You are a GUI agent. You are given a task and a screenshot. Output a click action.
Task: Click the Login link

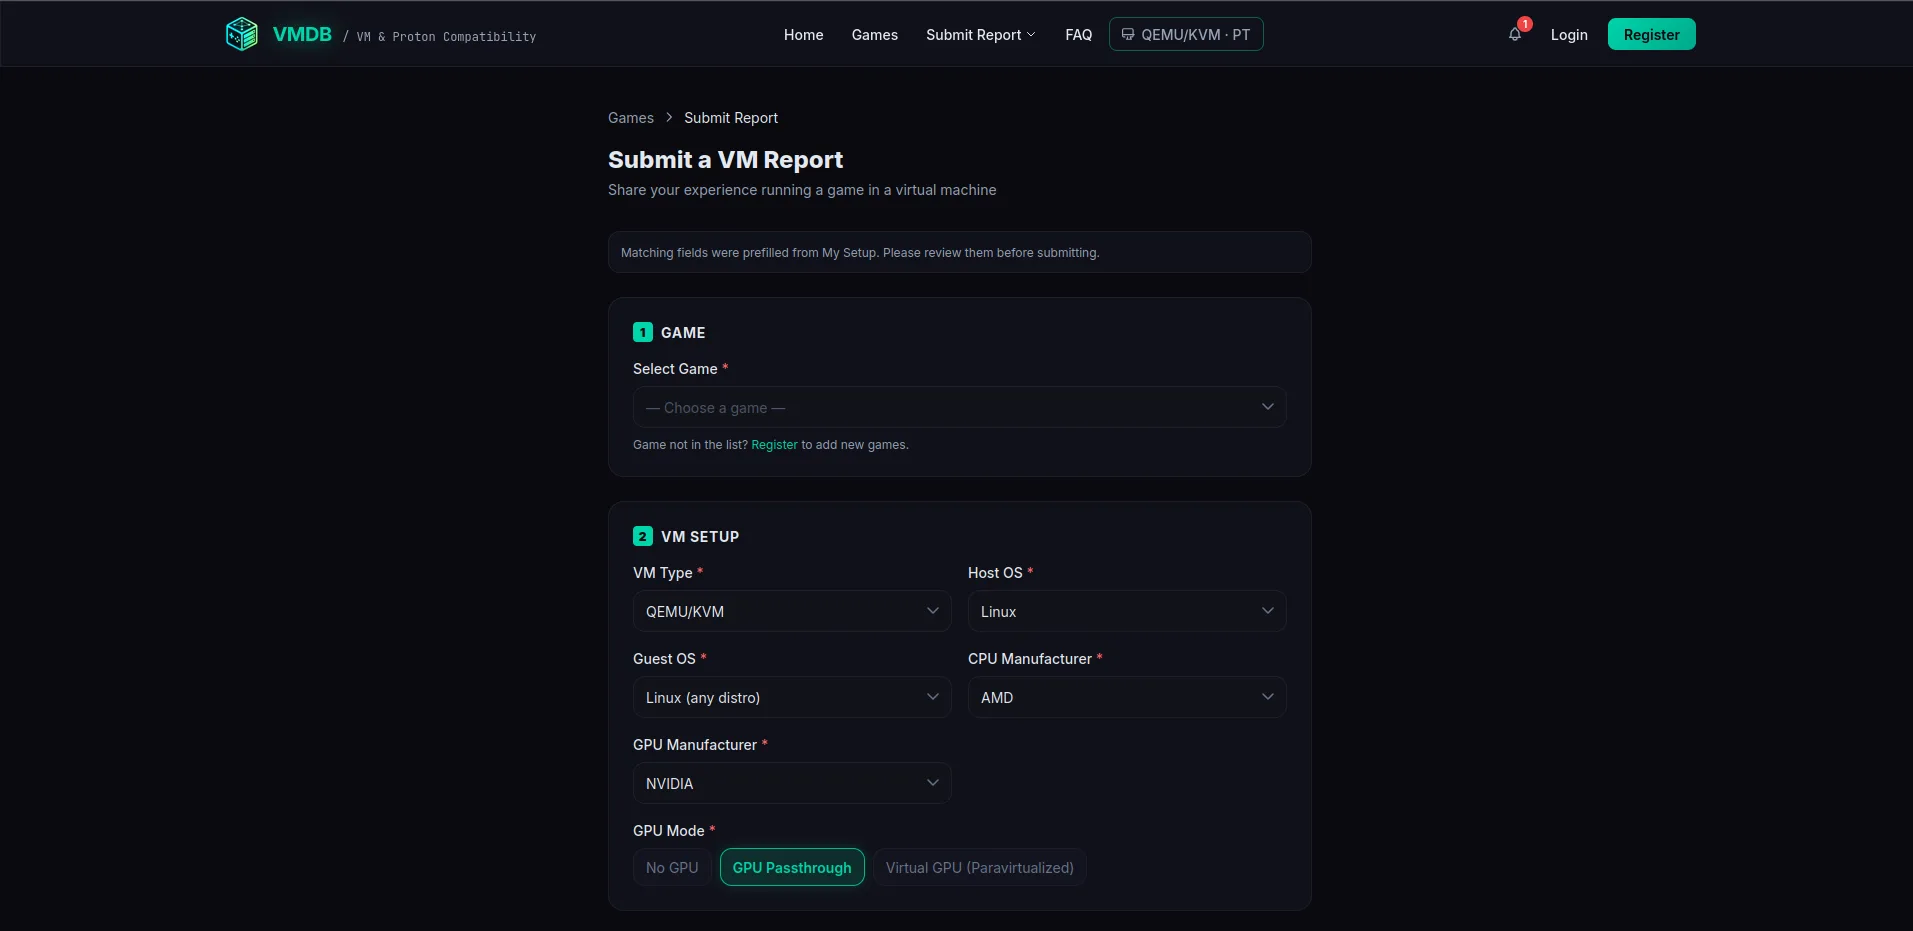(1569, 35)
